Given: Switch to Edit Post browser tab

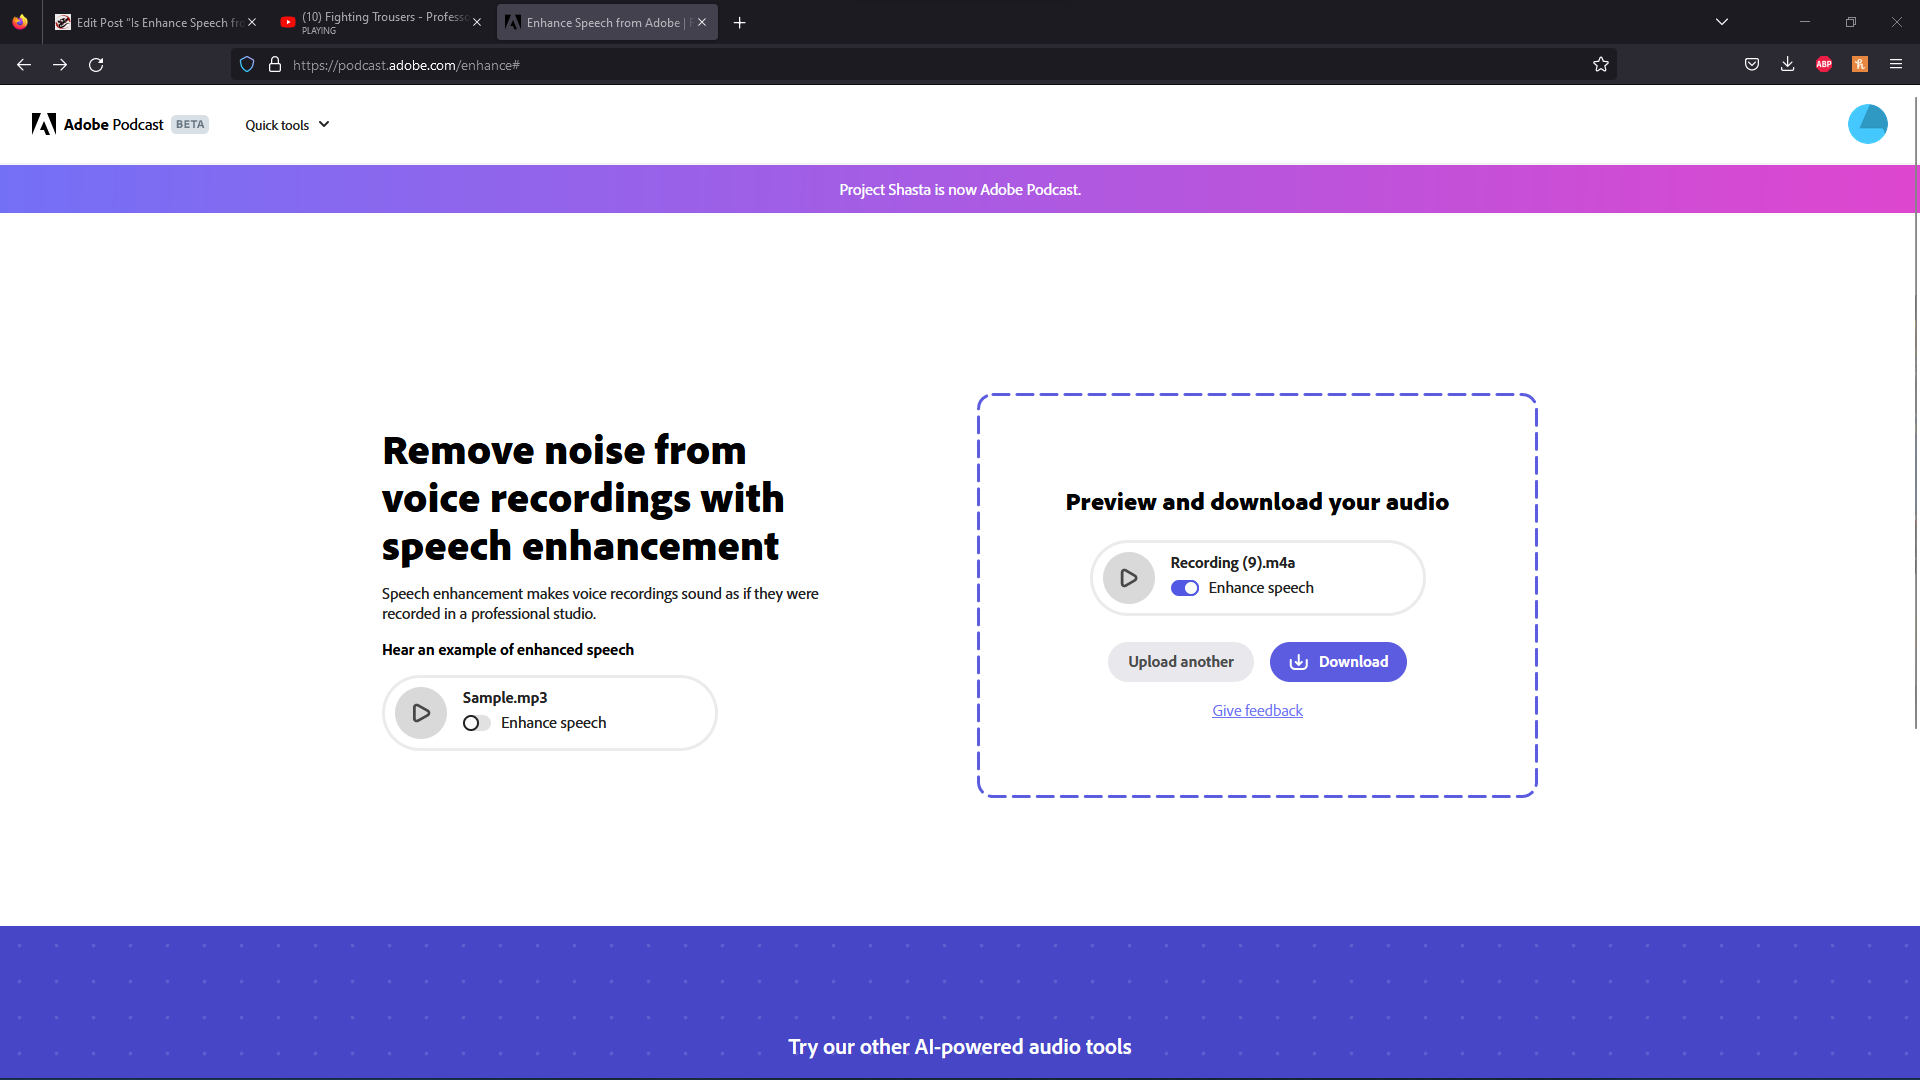Looking at the screenshot, I should [150, 22].
